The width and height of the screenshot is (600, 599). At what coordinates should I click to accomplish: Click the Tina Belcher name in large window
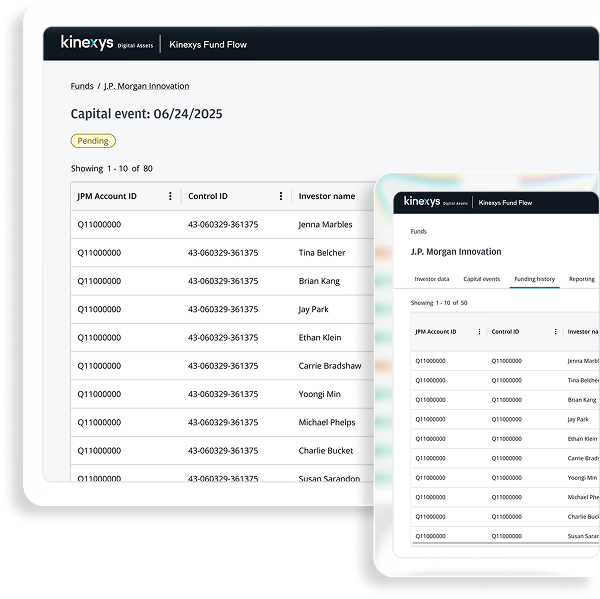[x=322, y=253]
